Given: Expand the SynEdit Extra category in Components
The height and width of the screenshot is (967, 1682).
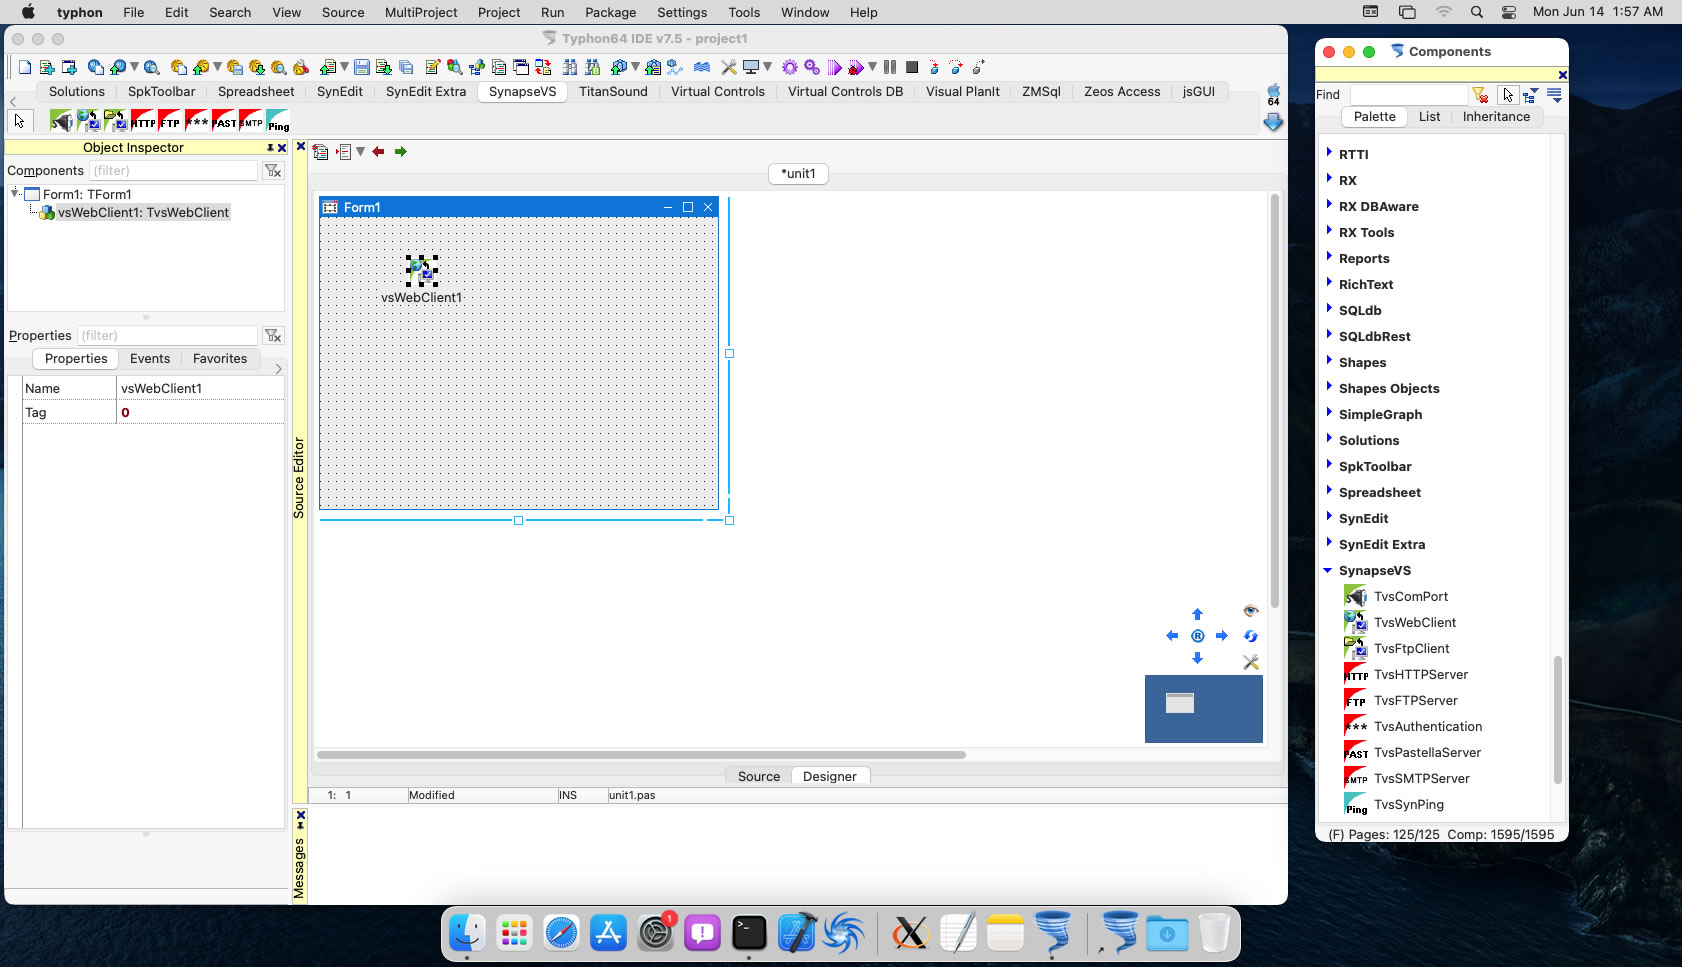Looking at the screenshot, I should [x=1328, y=543].
